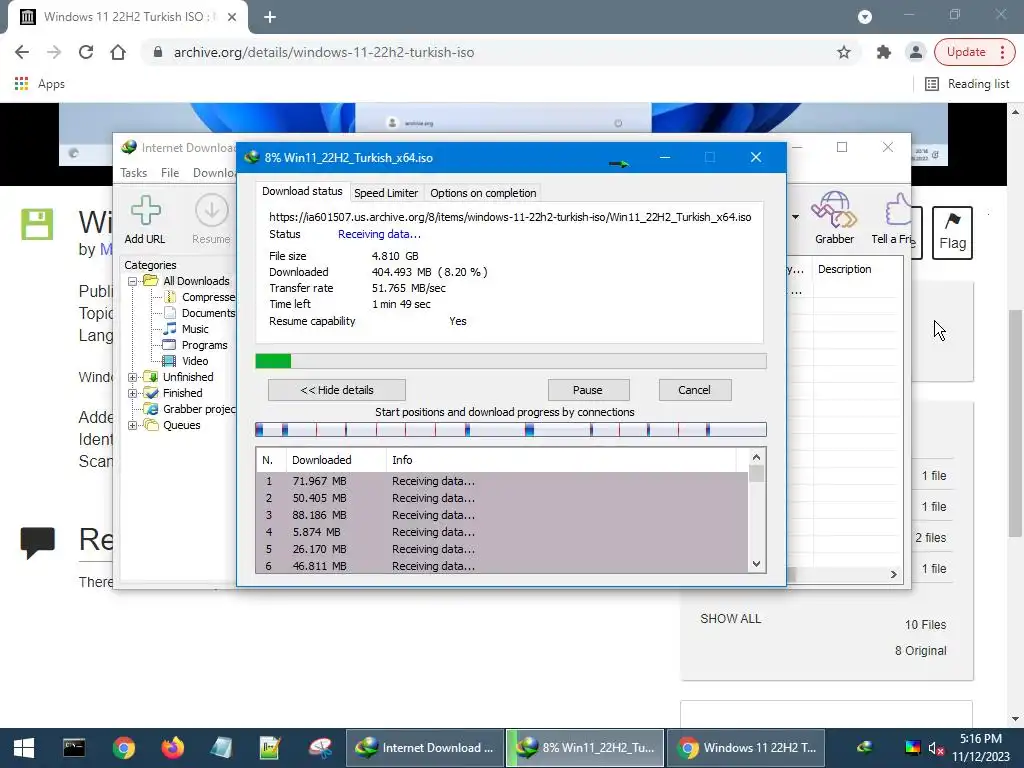
Task: Click the Add URL icon in IDM
Action: pos(145,219)
